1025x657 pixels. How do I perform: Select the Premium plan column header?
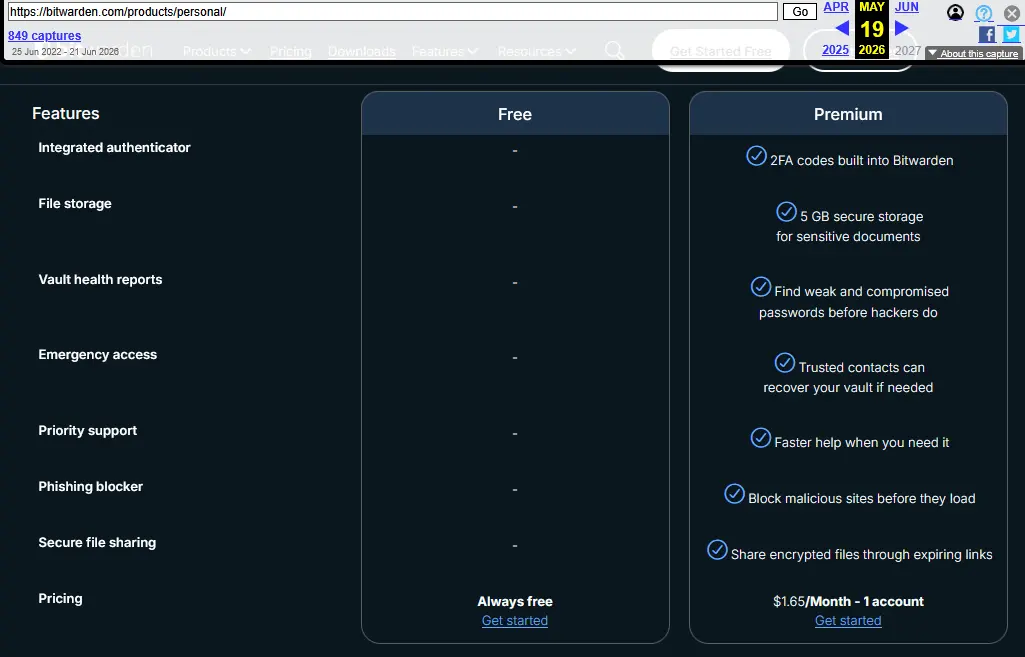[x=848, y=114]
